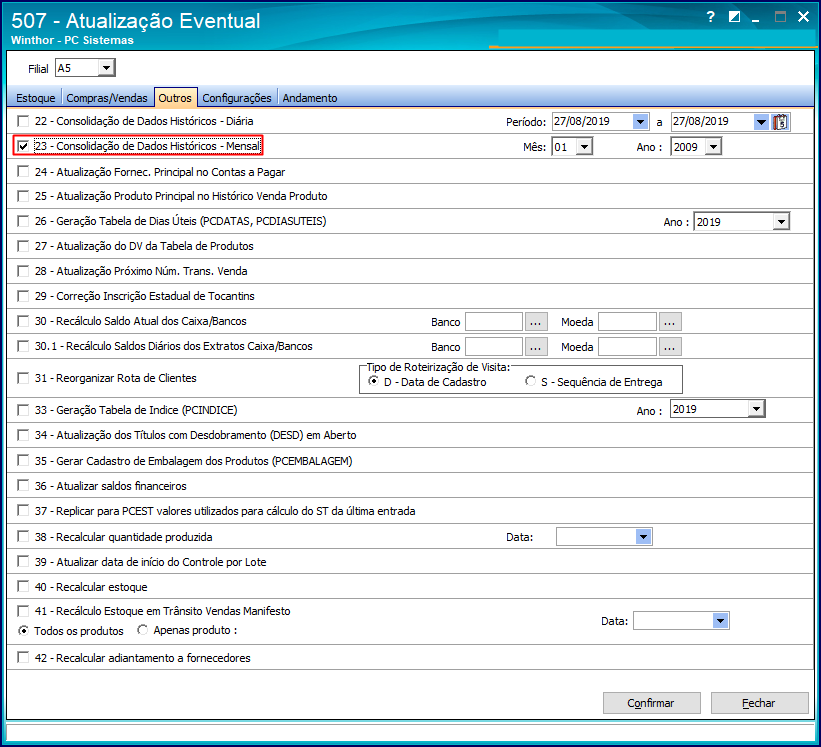Viewport: 821px width, 747px height.
Task: Open the Moeda lookup for row 30.1
Action: coord(670,347)
